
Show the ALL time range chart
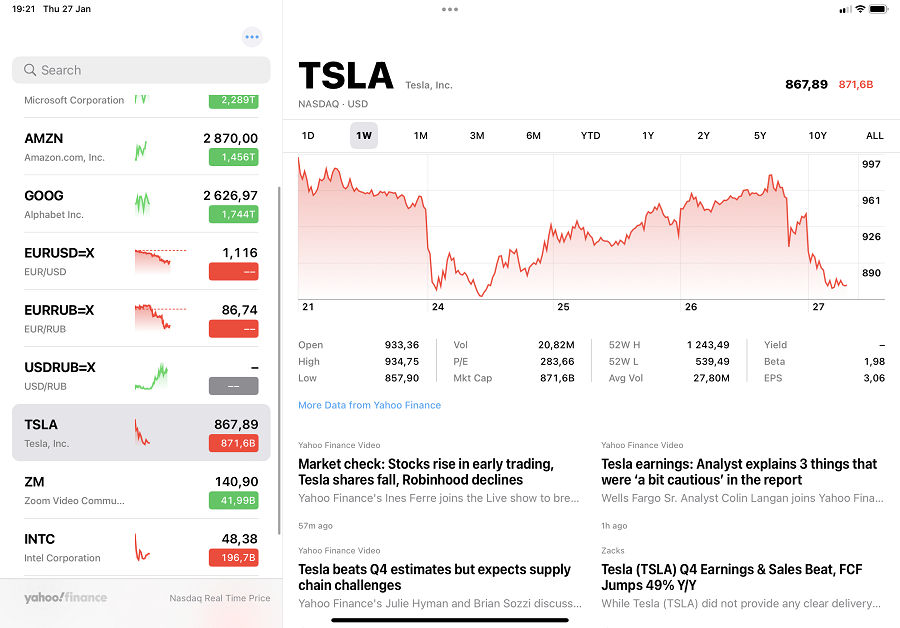coord(874,136)
